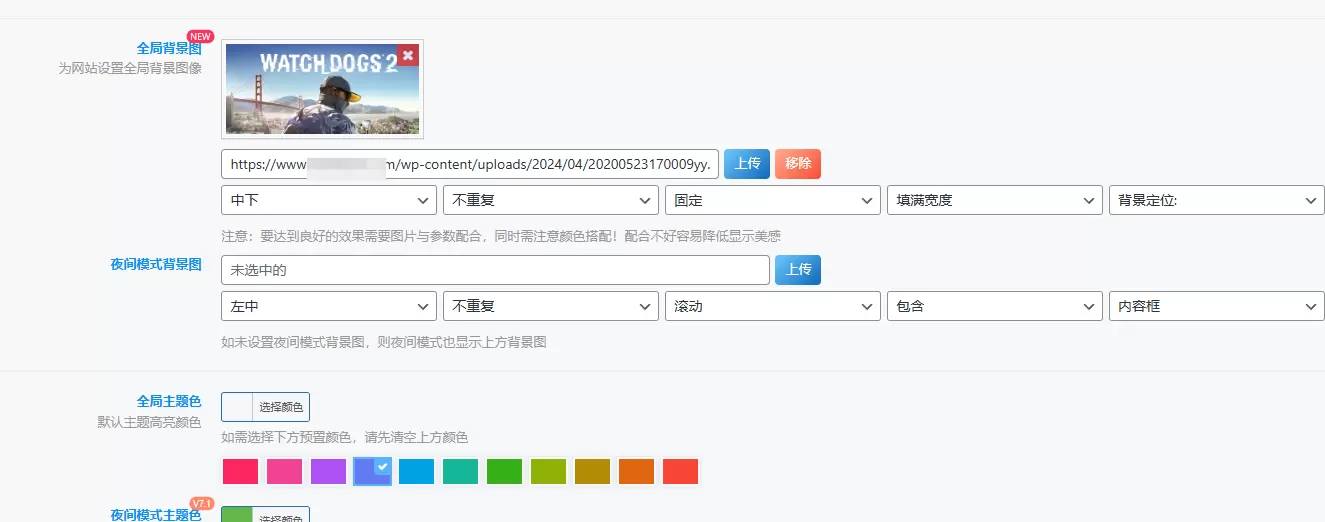
Task: Select the orange preset color swatch
Action: (637, 471)
